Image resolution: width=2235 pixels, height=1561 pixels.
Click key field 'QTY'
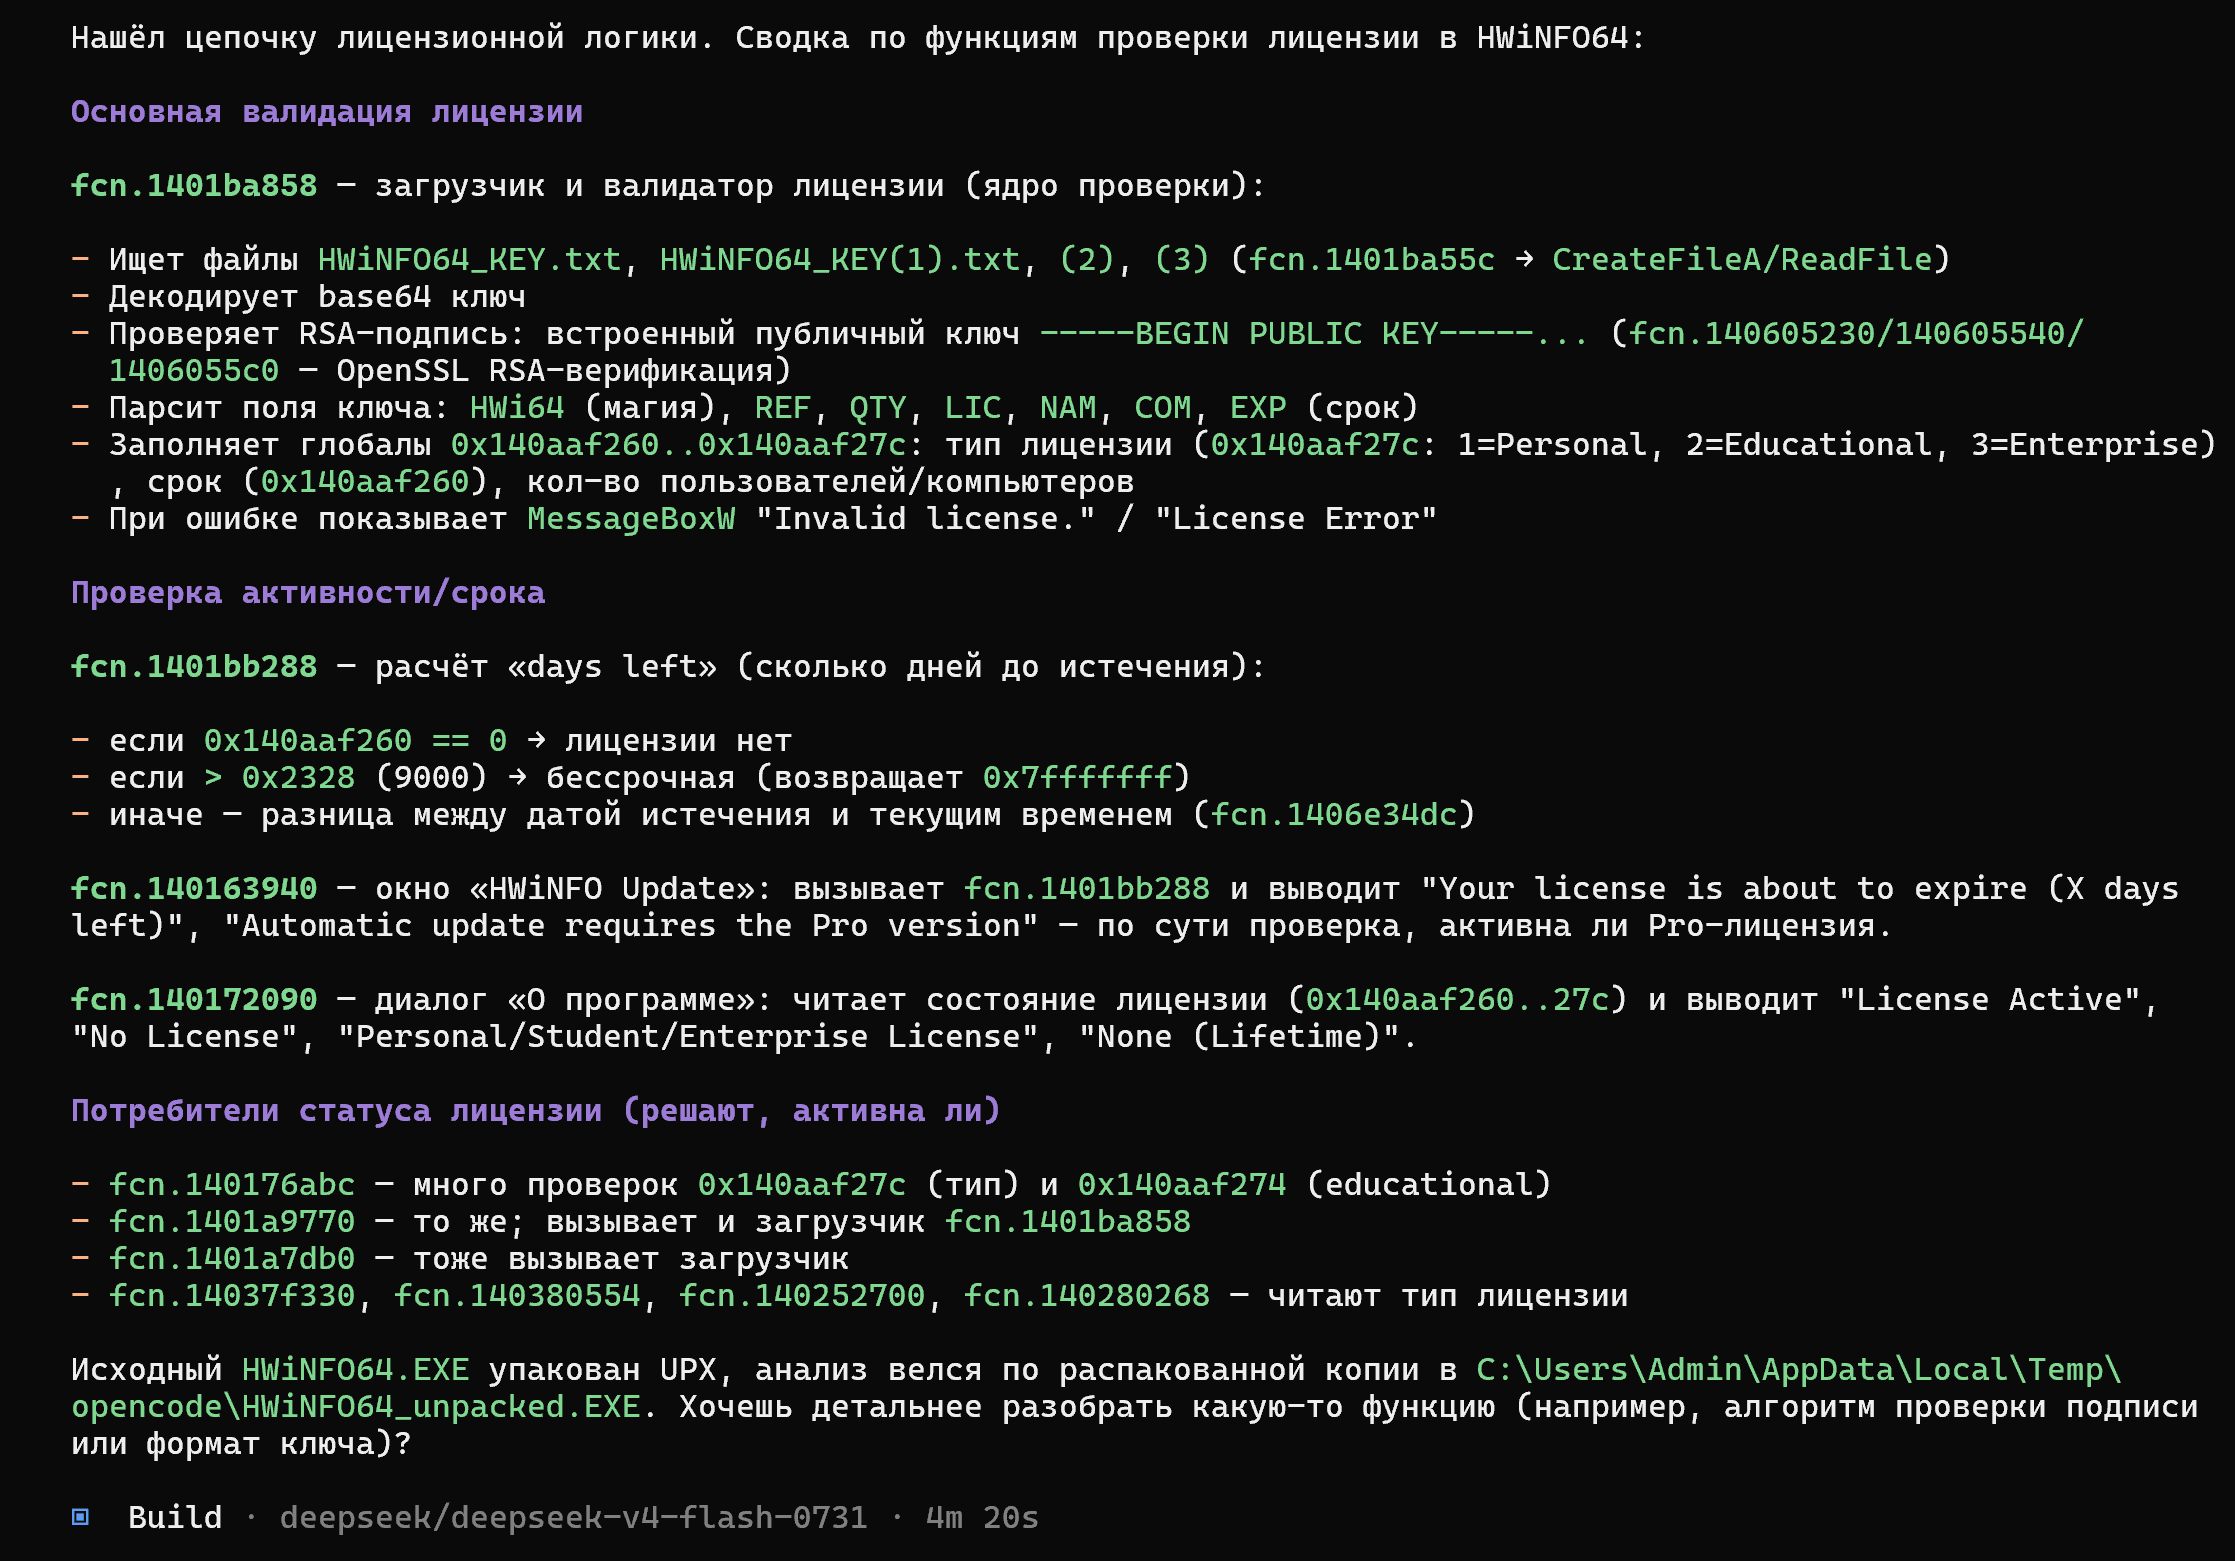[878, 408]
